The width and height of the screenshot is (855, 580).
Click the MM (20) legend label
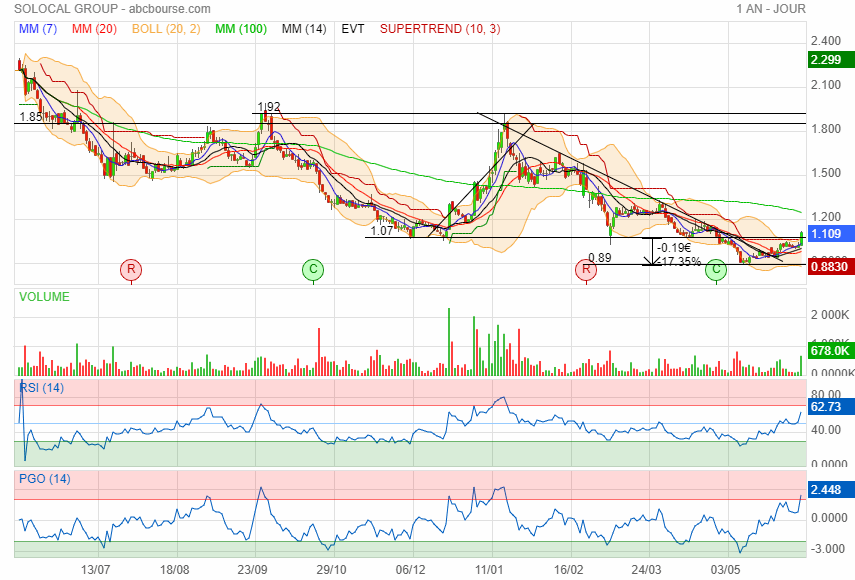(94, 29)
